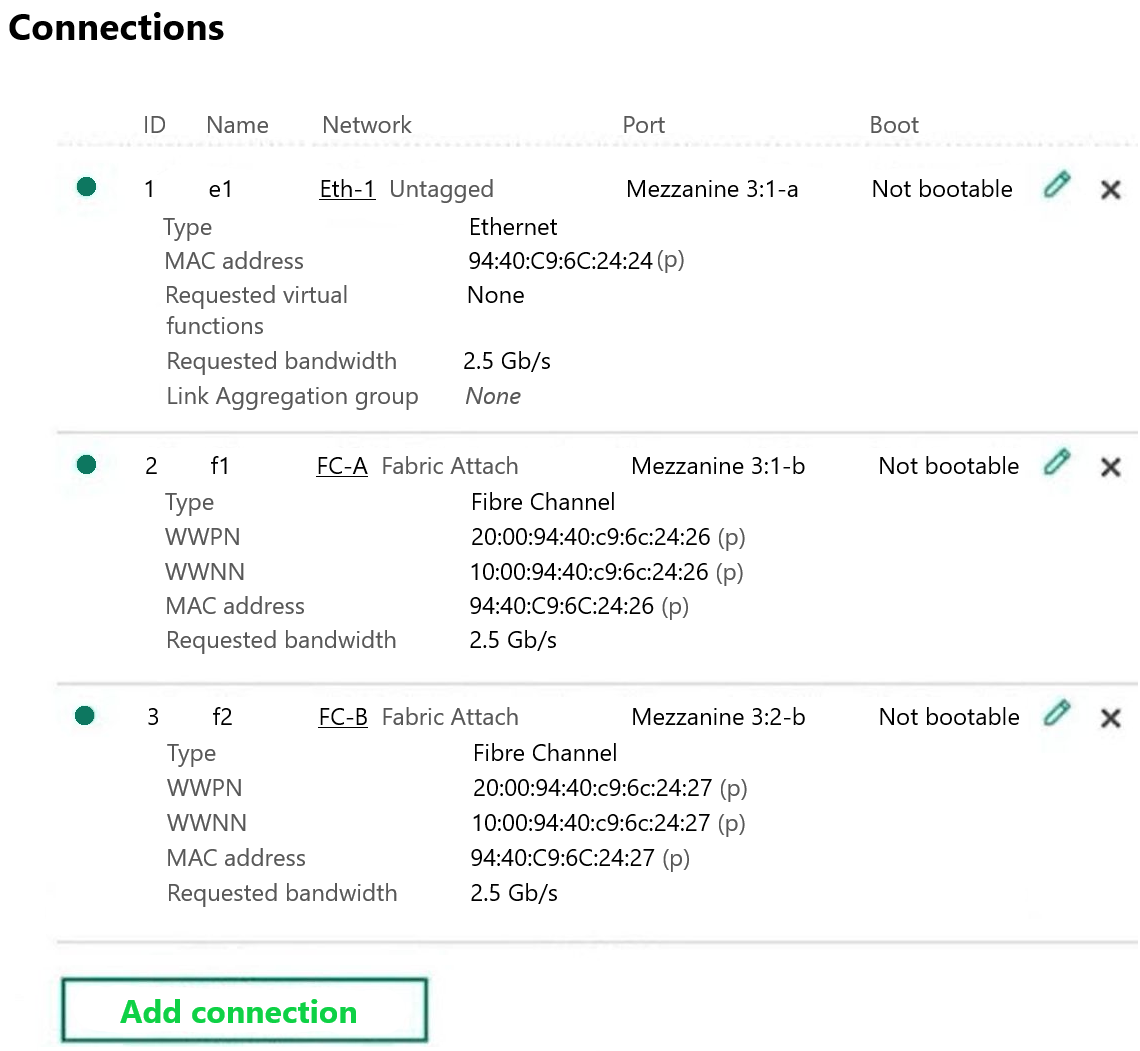Viewport: 1140px width, 1051px height.
Task: Edit connection f1 with the pencil icon
Action: tap(1056, 462)
